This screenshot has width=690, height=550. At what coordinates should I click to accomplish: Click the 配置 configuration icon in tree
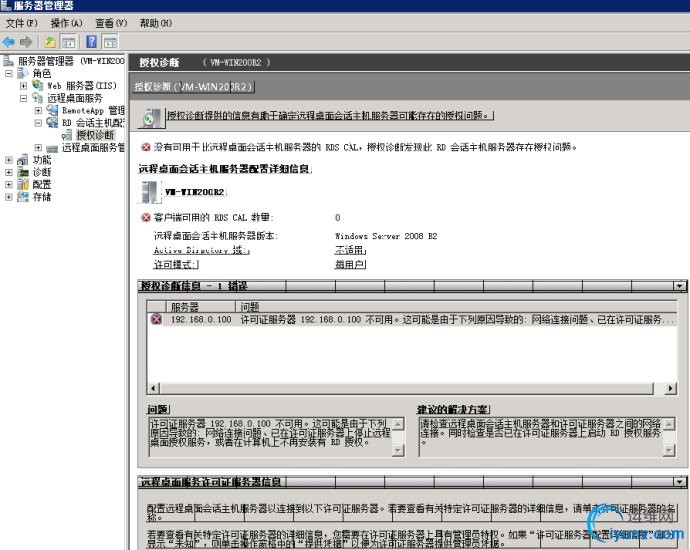click(23, 184)
